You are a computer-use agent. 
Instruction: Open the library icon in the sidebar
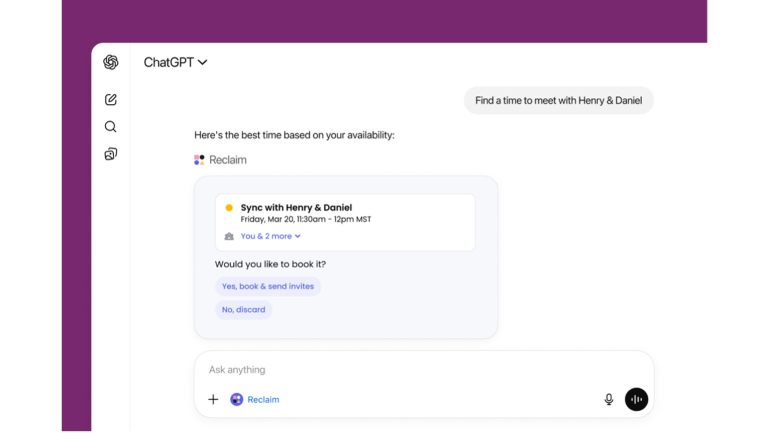pos(111,154)
